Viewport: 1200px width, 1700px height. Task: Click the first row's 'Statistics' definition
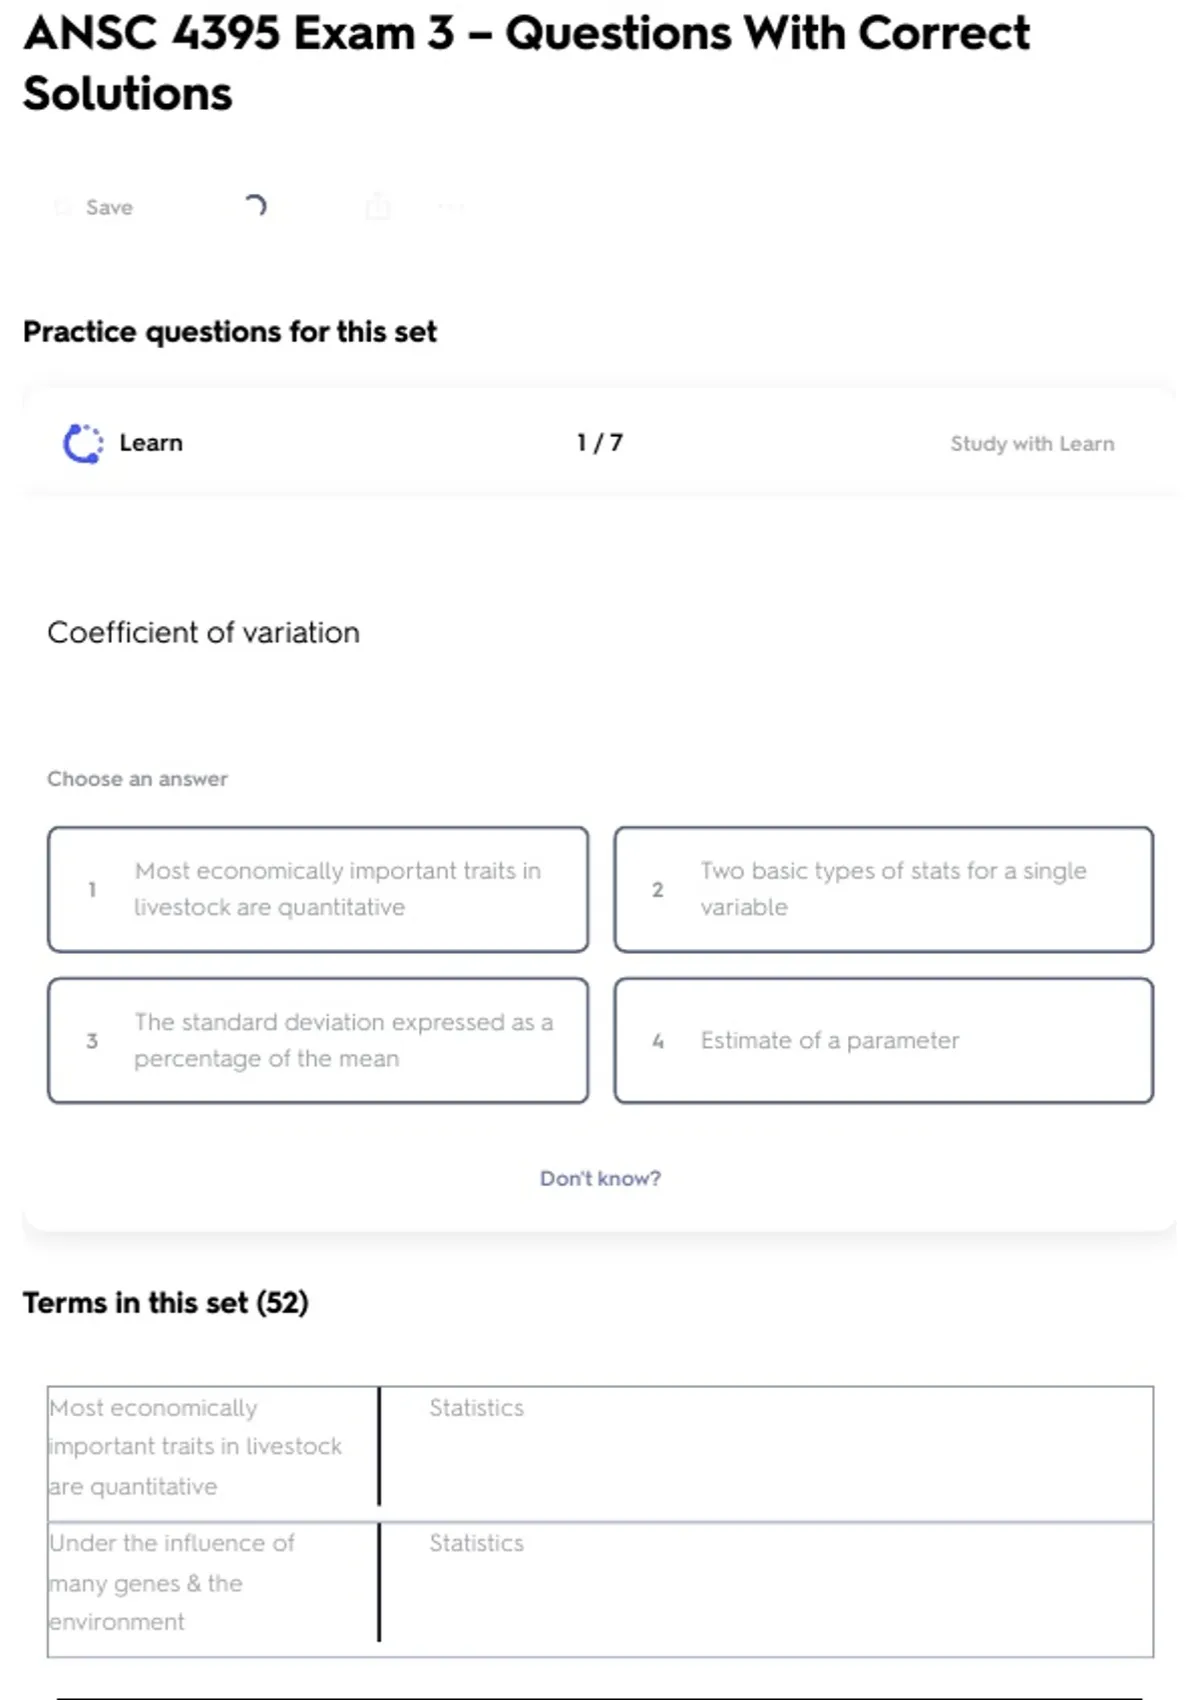click(476, 1408)
